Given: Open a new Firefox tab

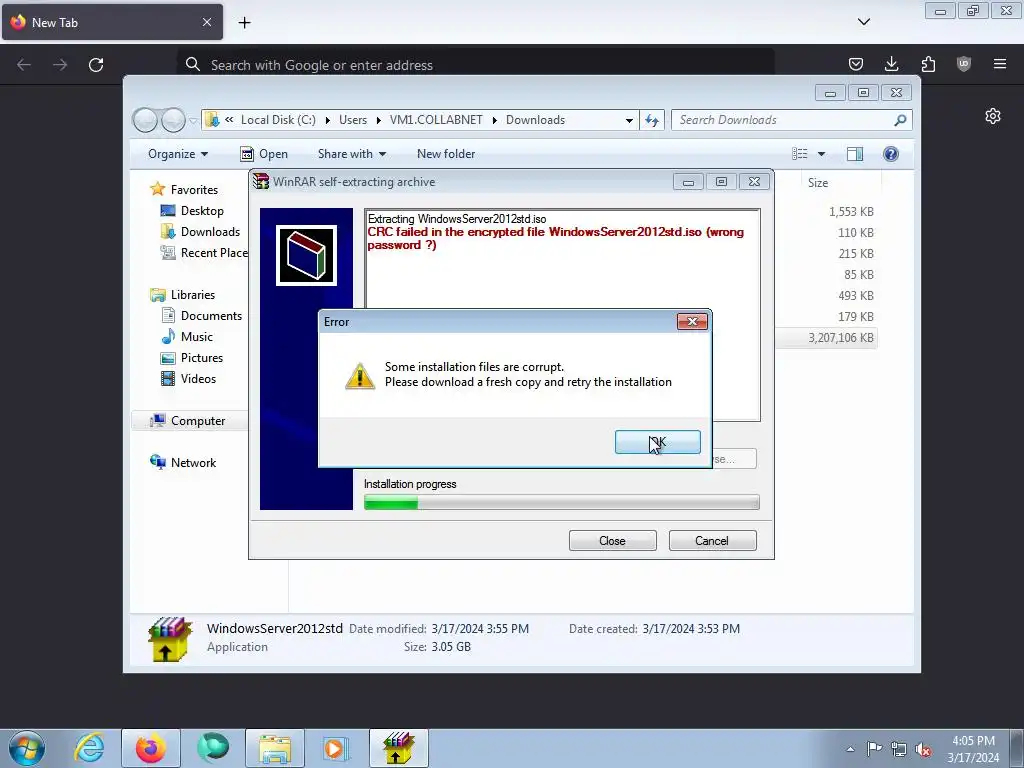Looking at the screenshot, I should pyautogui.click(x=244, y=23).
